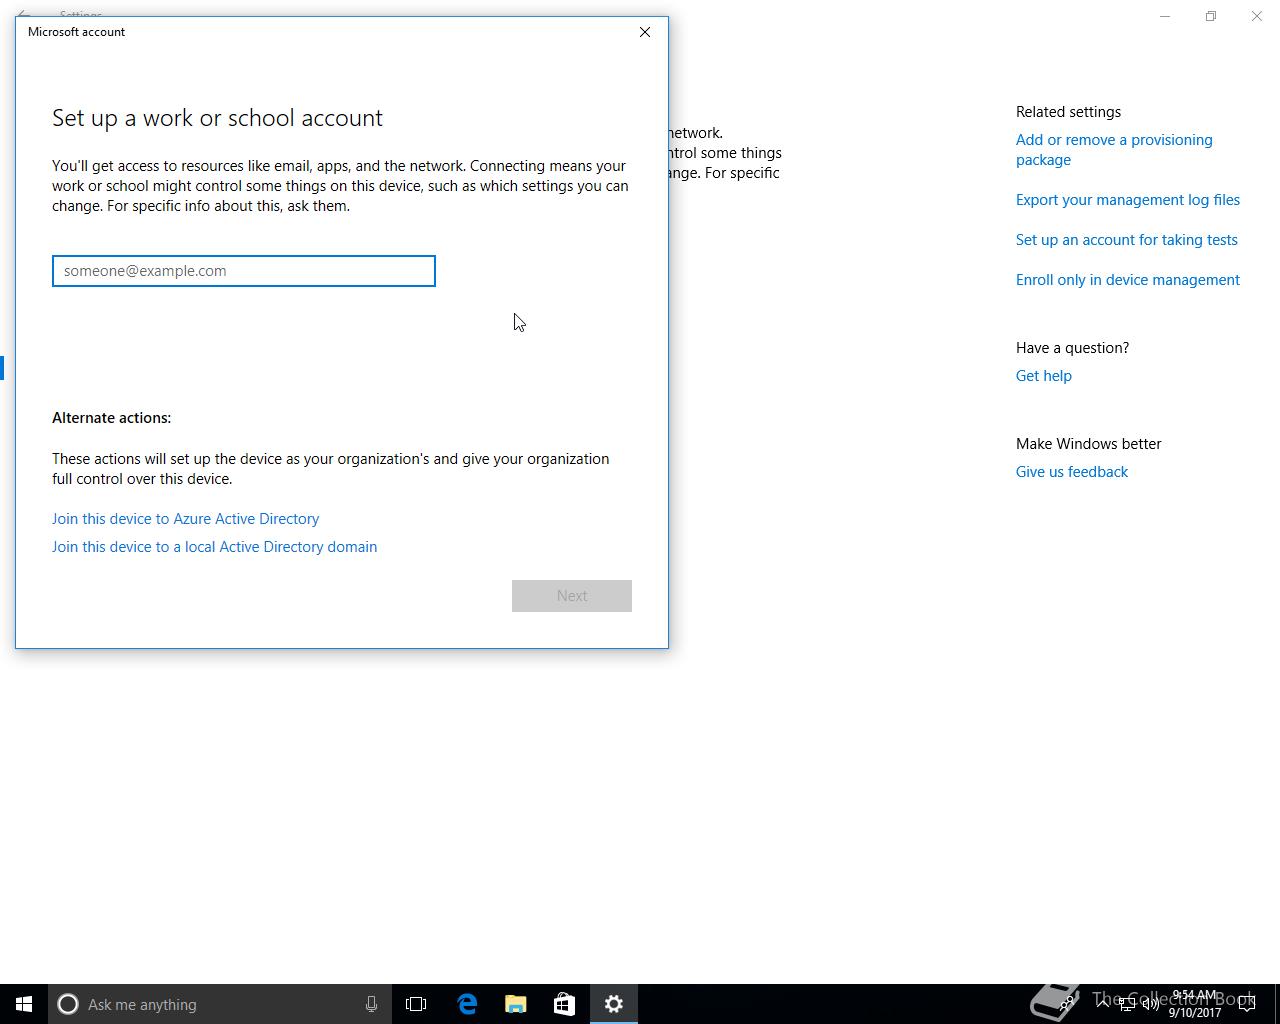Minimize the Settings window

[x=1165, y=16]
